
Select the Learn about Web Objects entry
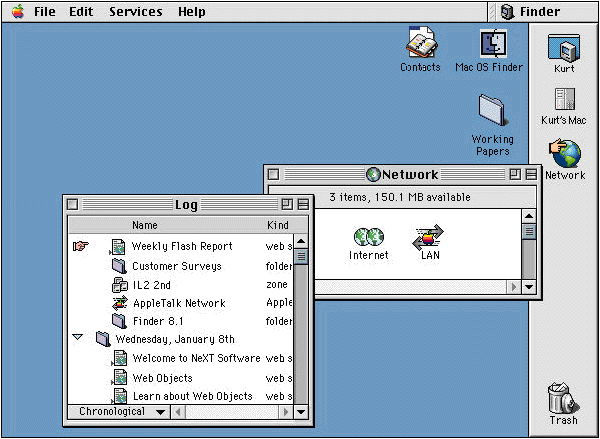pyautogui.click(x=192, y=396)
